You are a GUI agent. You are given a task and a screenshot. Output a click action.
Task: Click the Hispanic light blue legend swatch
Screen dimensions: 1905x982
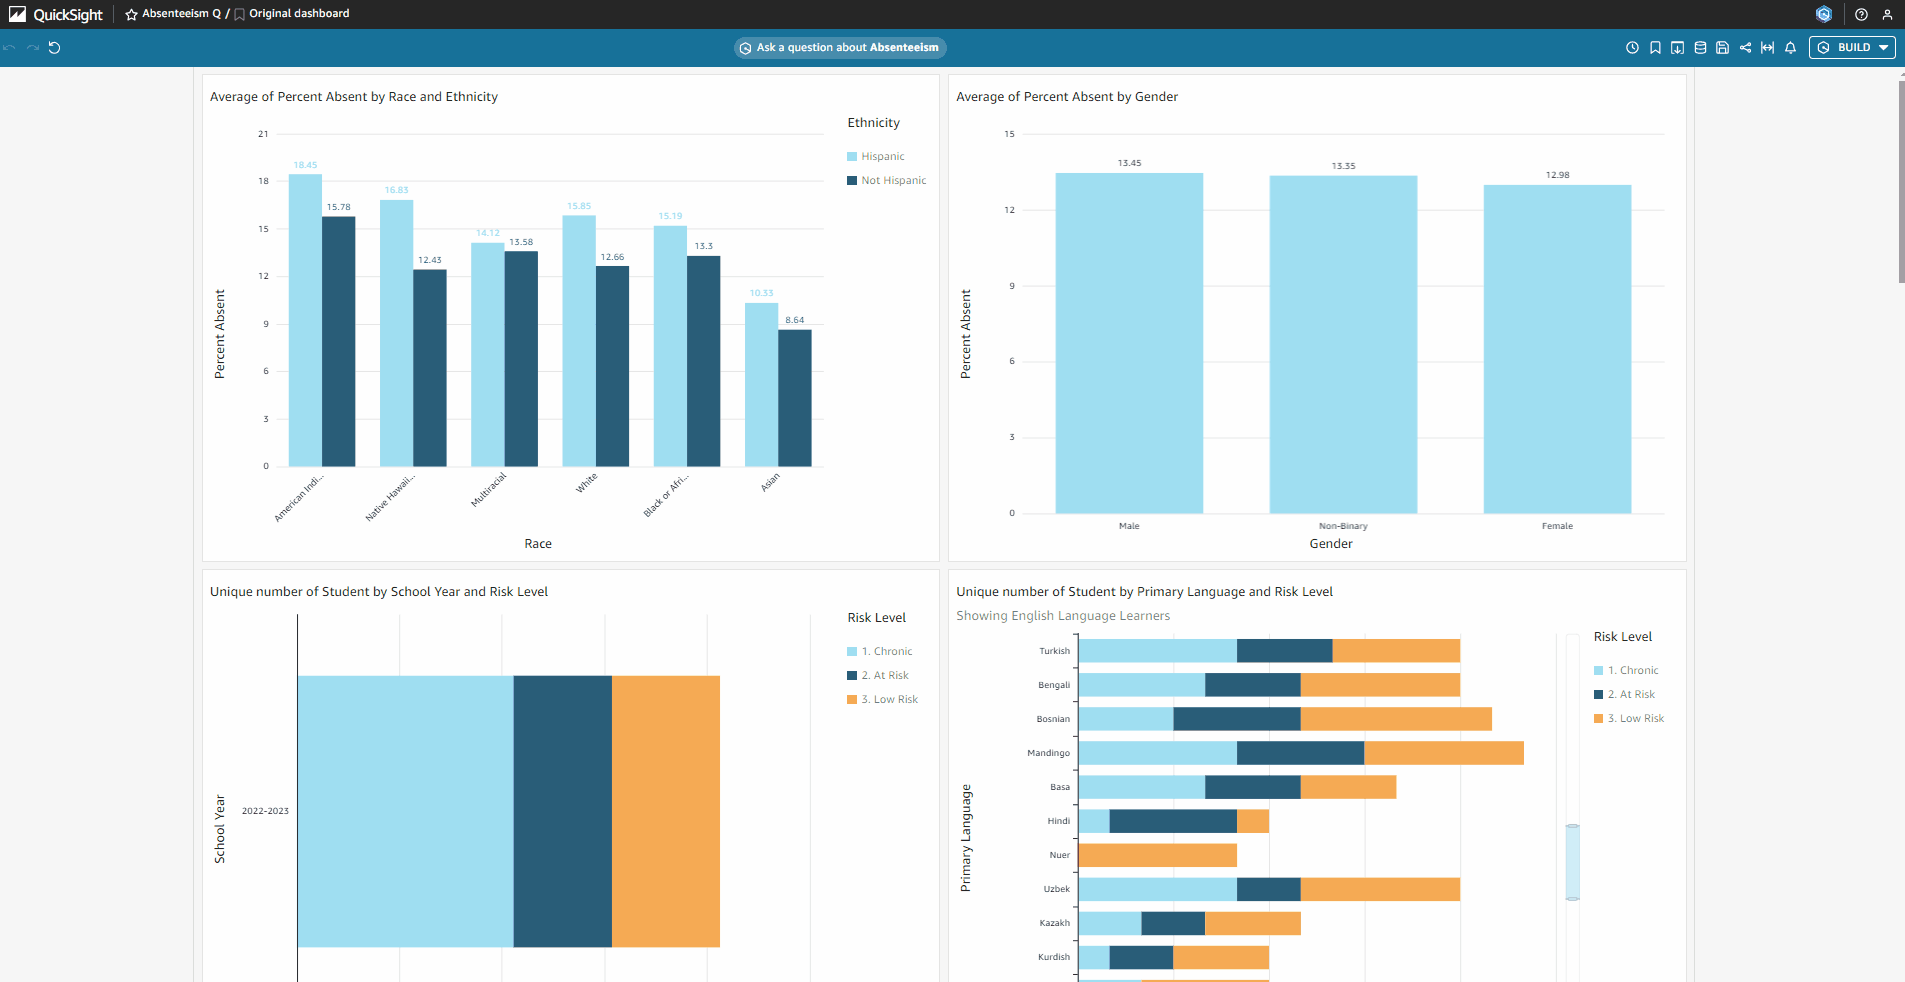click(852, 156)
